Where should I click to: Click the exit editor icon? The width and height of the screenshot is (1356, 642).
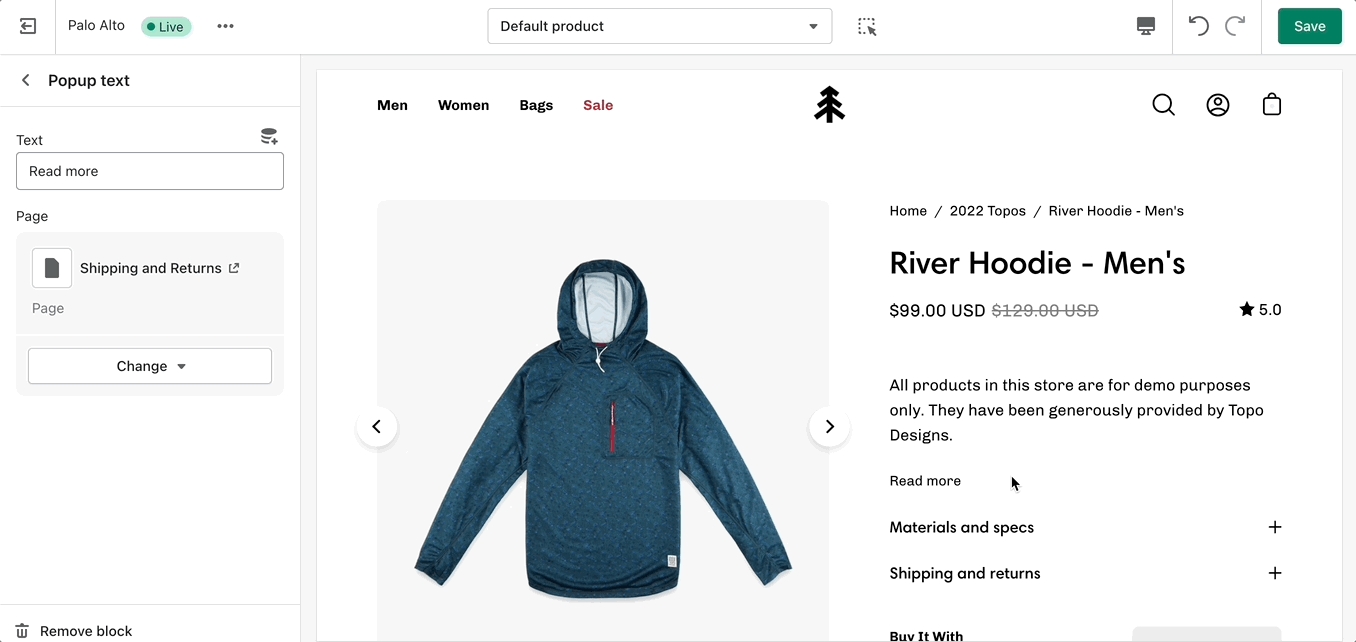click(28, 27)
